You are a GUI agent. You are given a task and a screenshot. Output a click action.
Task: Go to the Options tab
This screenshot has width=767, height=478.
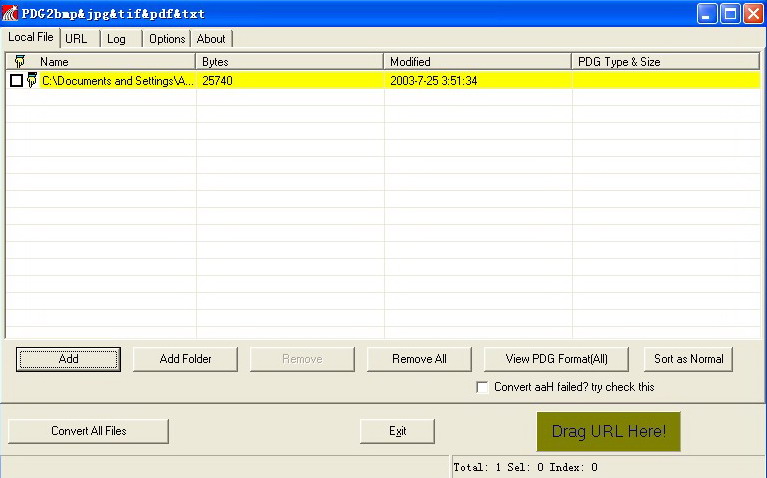(167, 39)
